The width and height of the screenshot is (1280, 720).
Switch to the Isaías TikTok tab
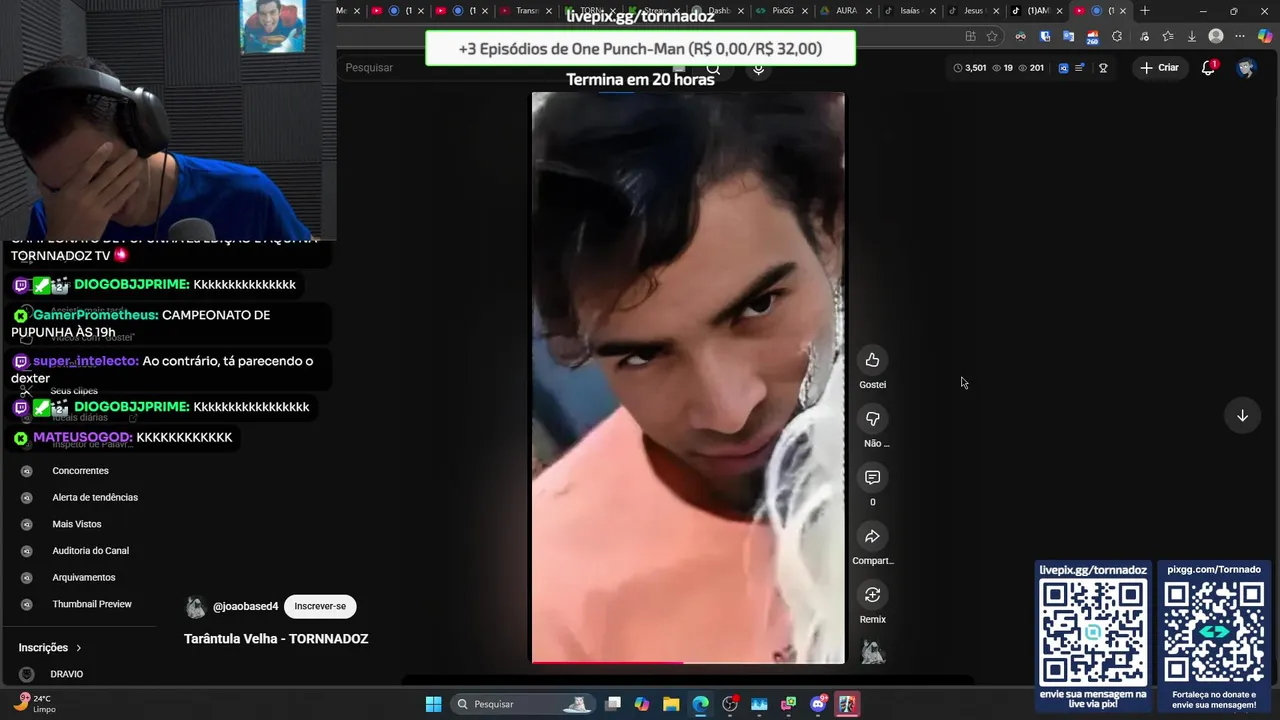pos(909,11)
